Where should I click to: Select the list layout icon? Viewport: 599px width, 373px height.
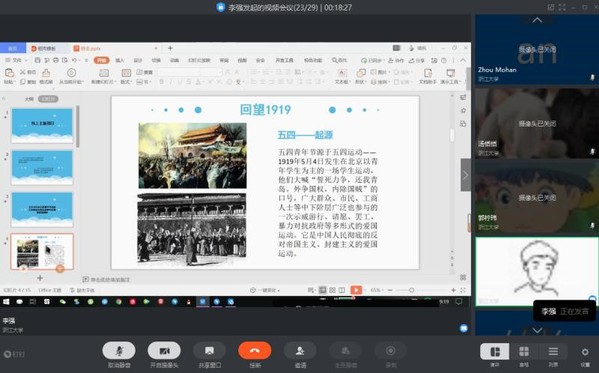553,352
